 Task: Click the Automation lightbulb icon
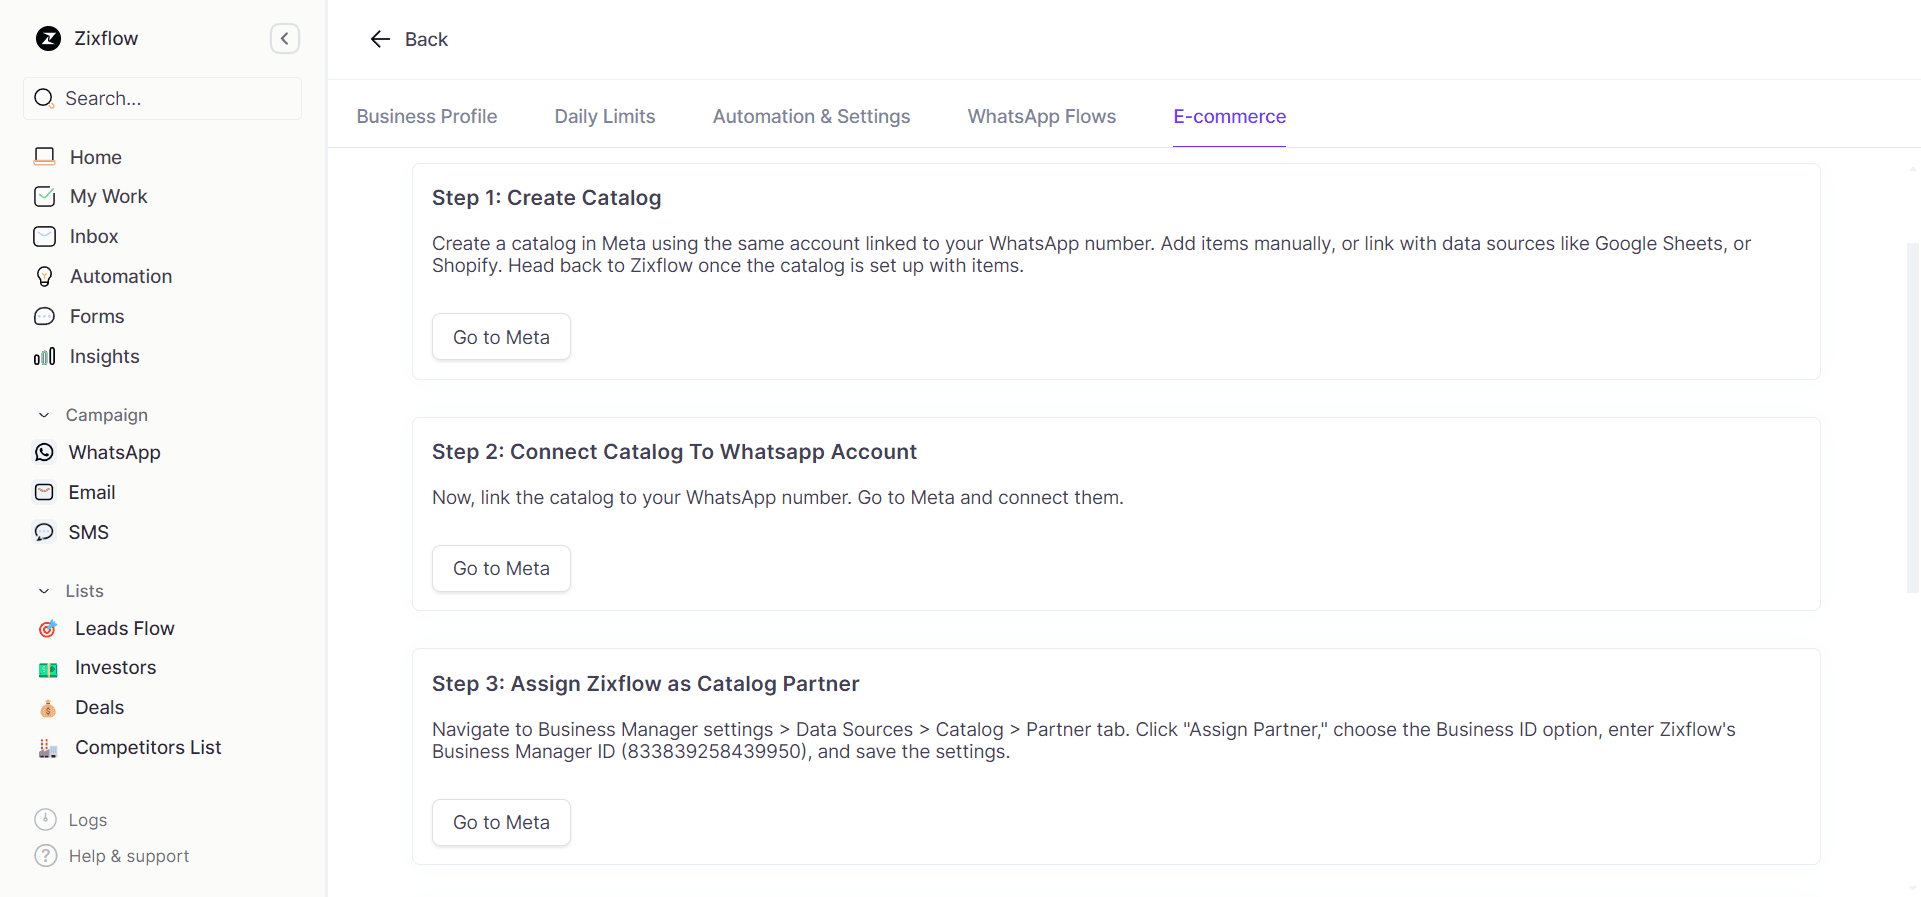tap(45, 277)
